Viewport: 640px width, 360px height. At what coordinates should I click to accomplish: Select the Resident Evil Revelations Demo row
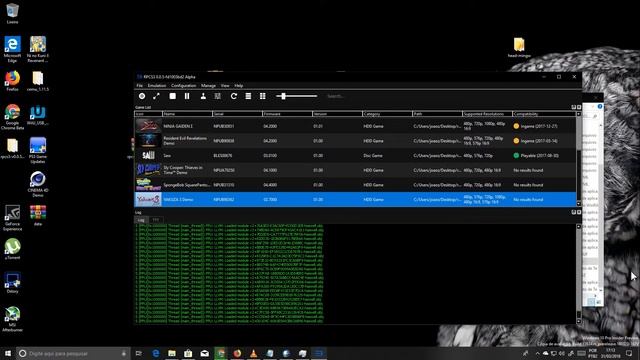pos(355,141)
